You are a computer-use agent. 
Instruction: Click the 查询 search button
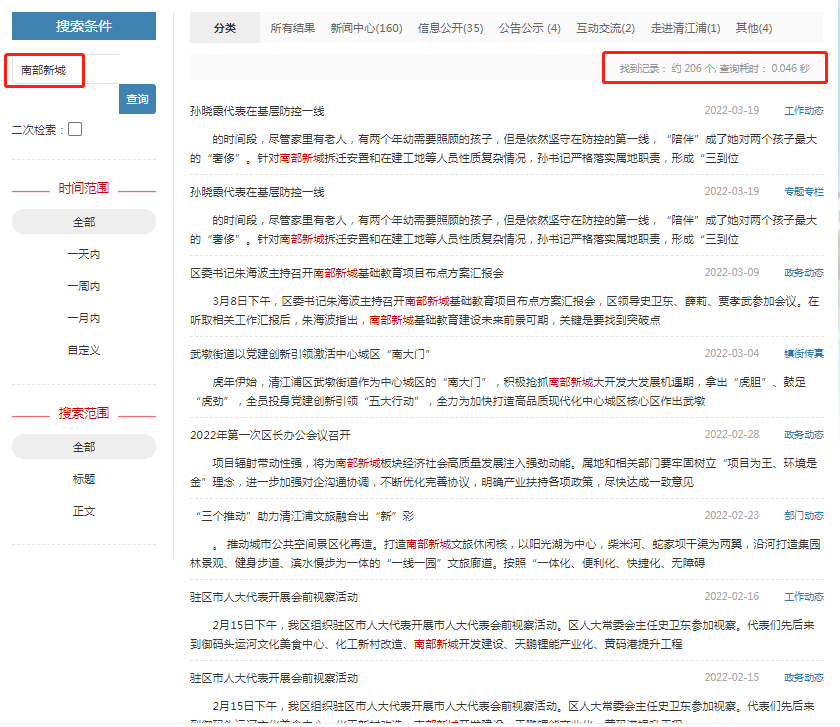tap(137, 99)
